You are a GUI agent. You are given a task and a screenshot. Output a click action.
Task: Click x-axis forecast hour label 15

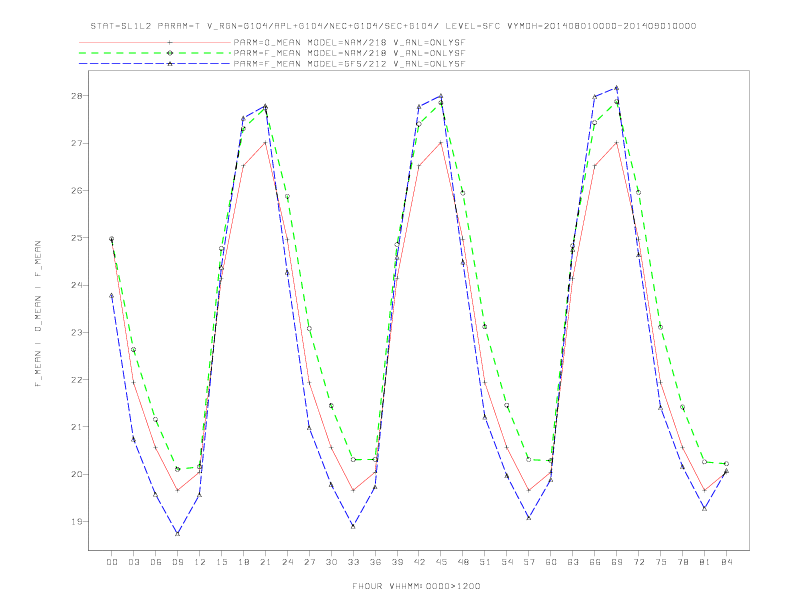coord(221,562)
